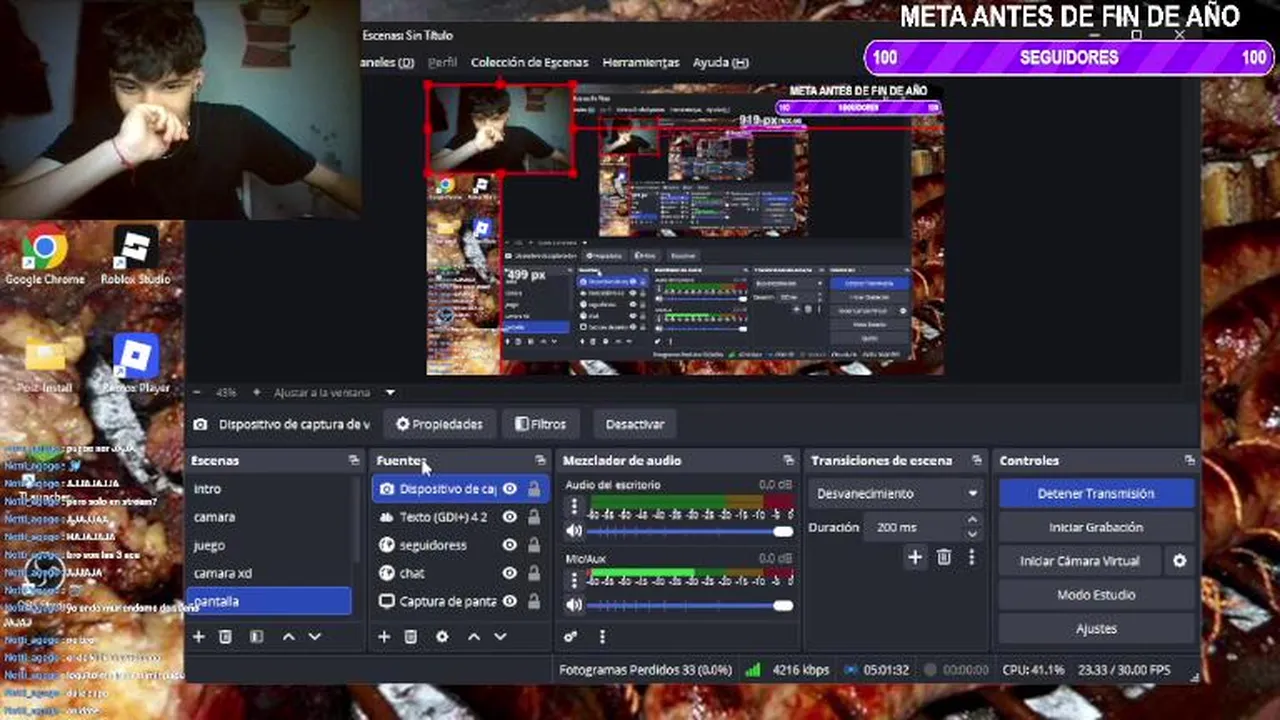Move the selected scene down in Escenas
The height and width of the screenshot is (720, 1280).
[x=315, y=636]
